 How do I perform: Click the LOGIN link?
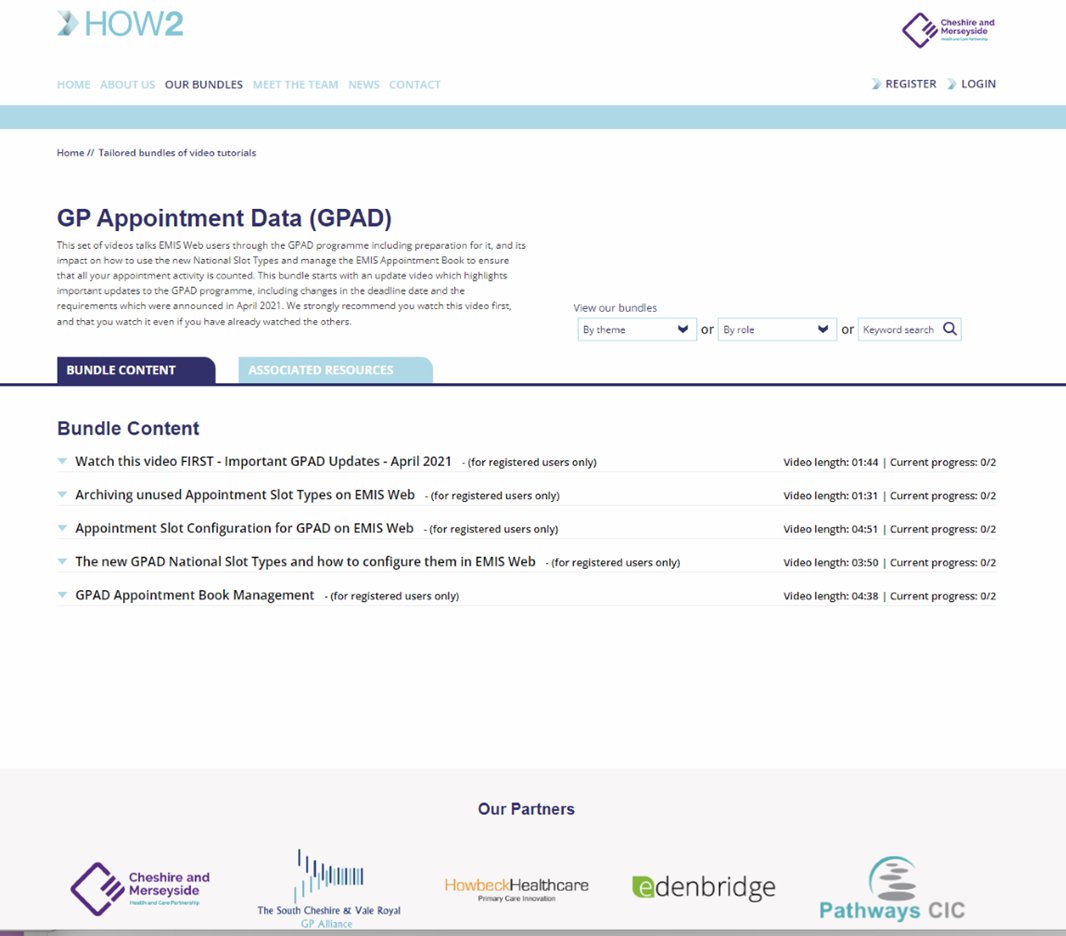978,84
